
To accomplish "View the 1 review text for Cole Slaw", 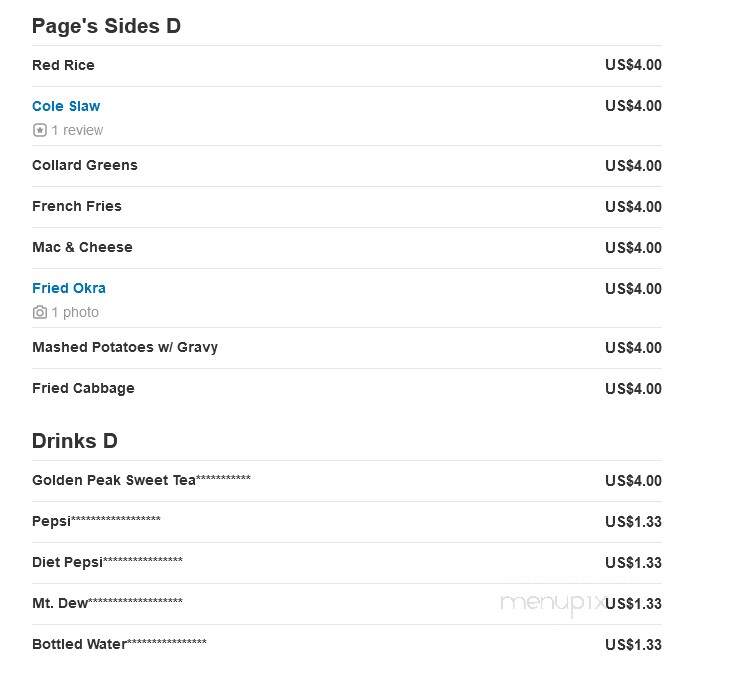I will point(77,130).
